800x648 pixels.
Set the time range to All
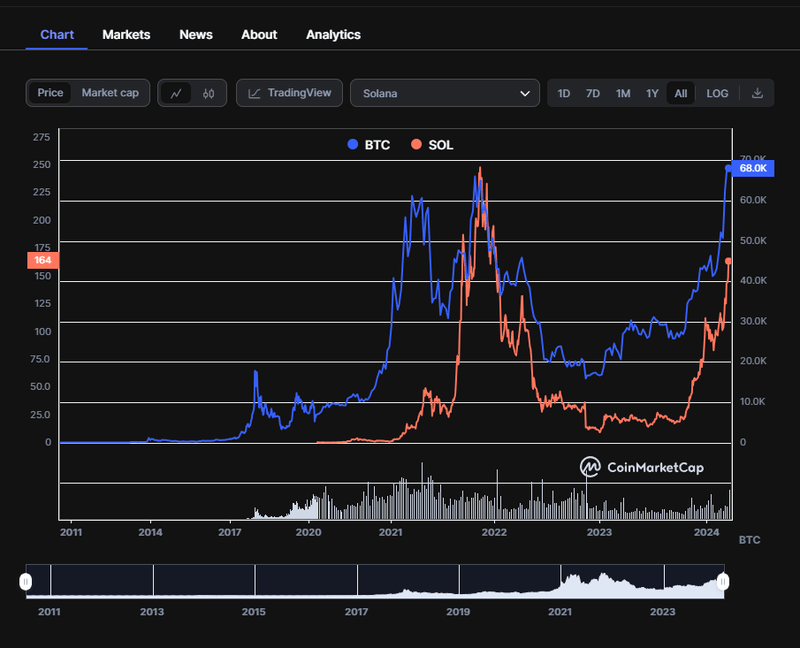681,93
